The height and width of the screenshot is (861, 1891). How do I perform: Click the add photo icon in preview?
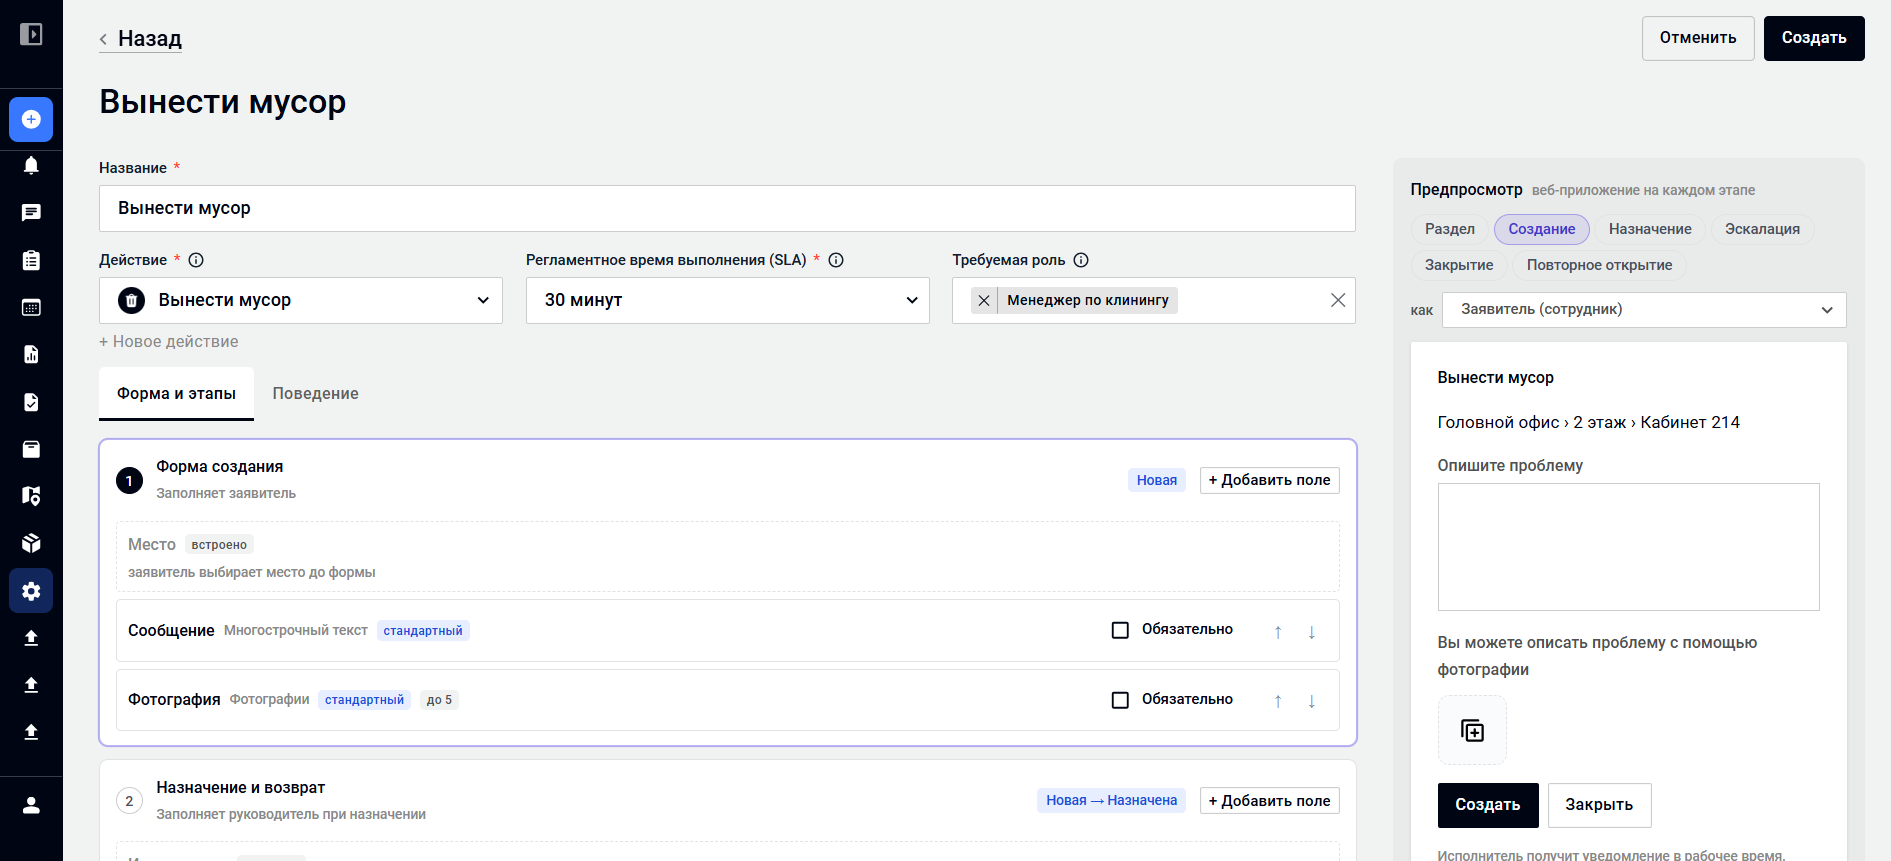click(x=1472, y=730)
